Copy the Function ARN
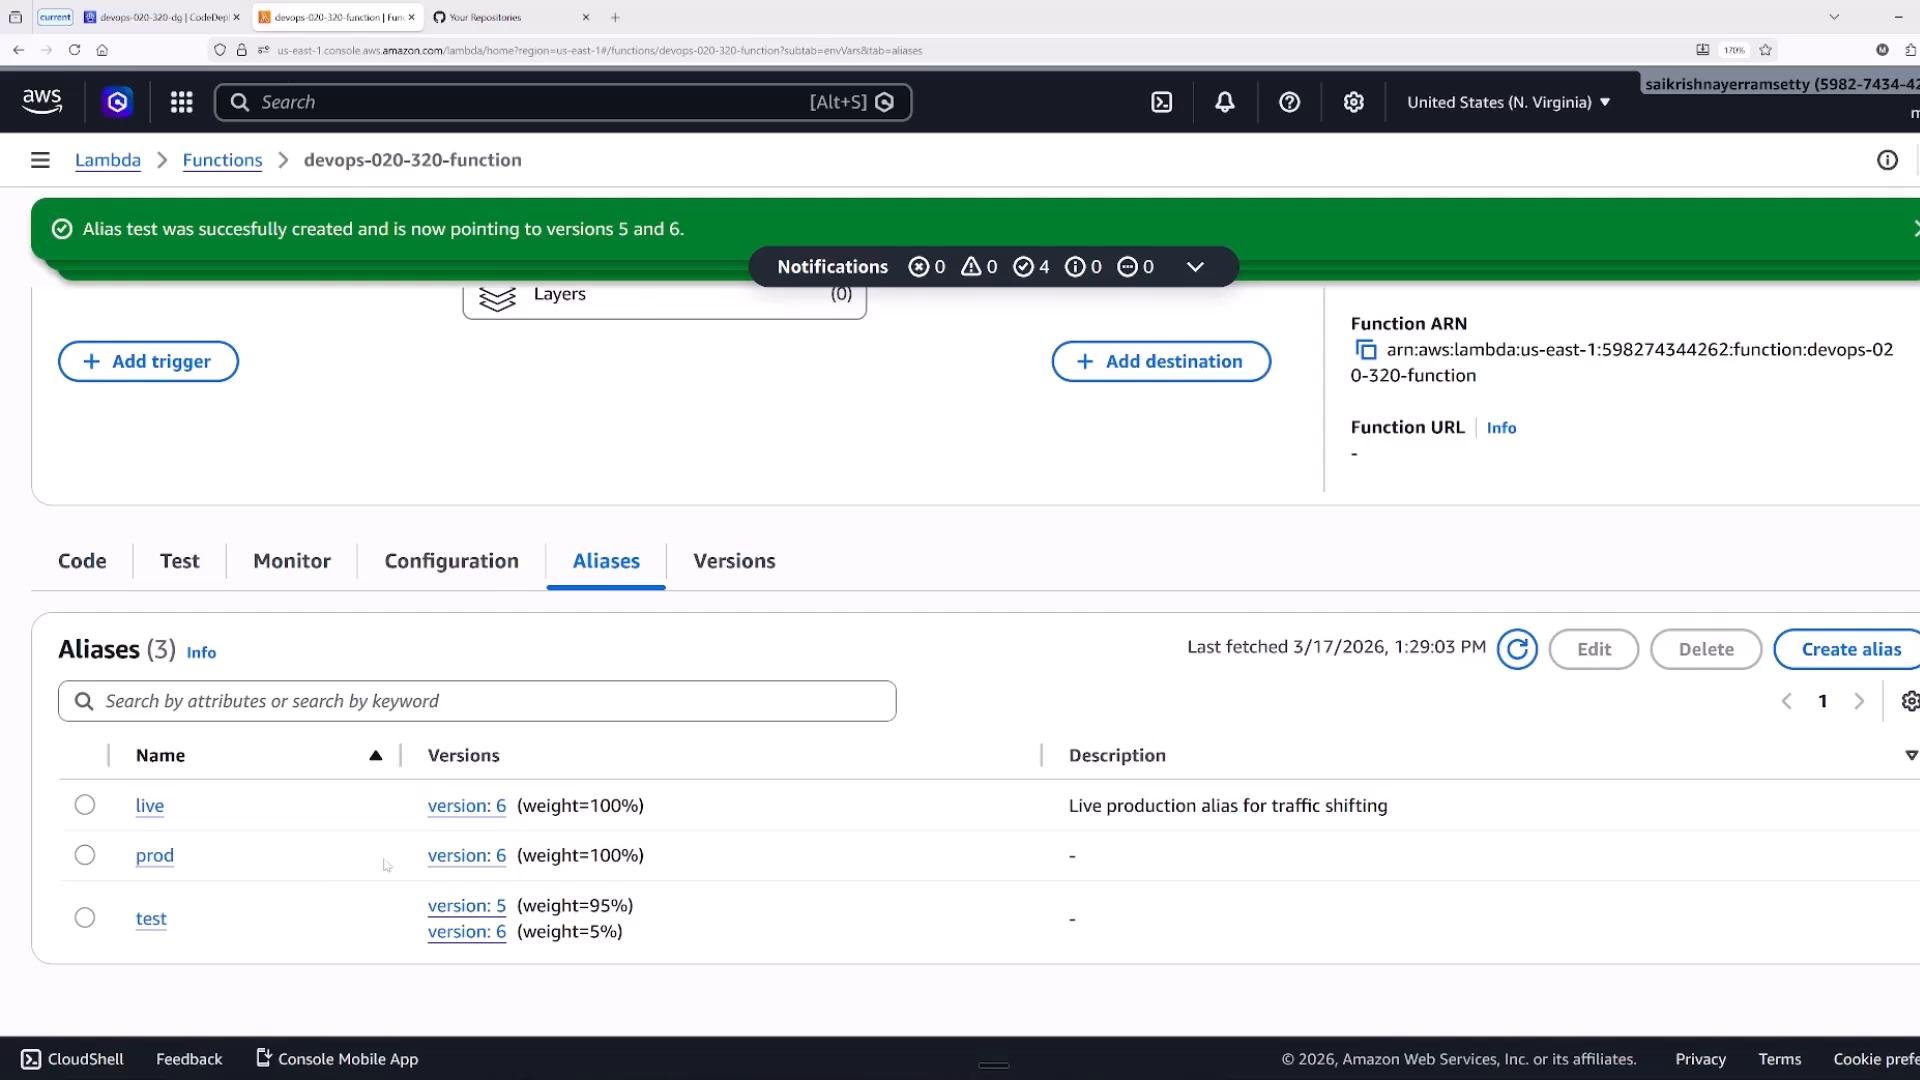This screenshot has height=1080, width=1920. click(1366, 350)
